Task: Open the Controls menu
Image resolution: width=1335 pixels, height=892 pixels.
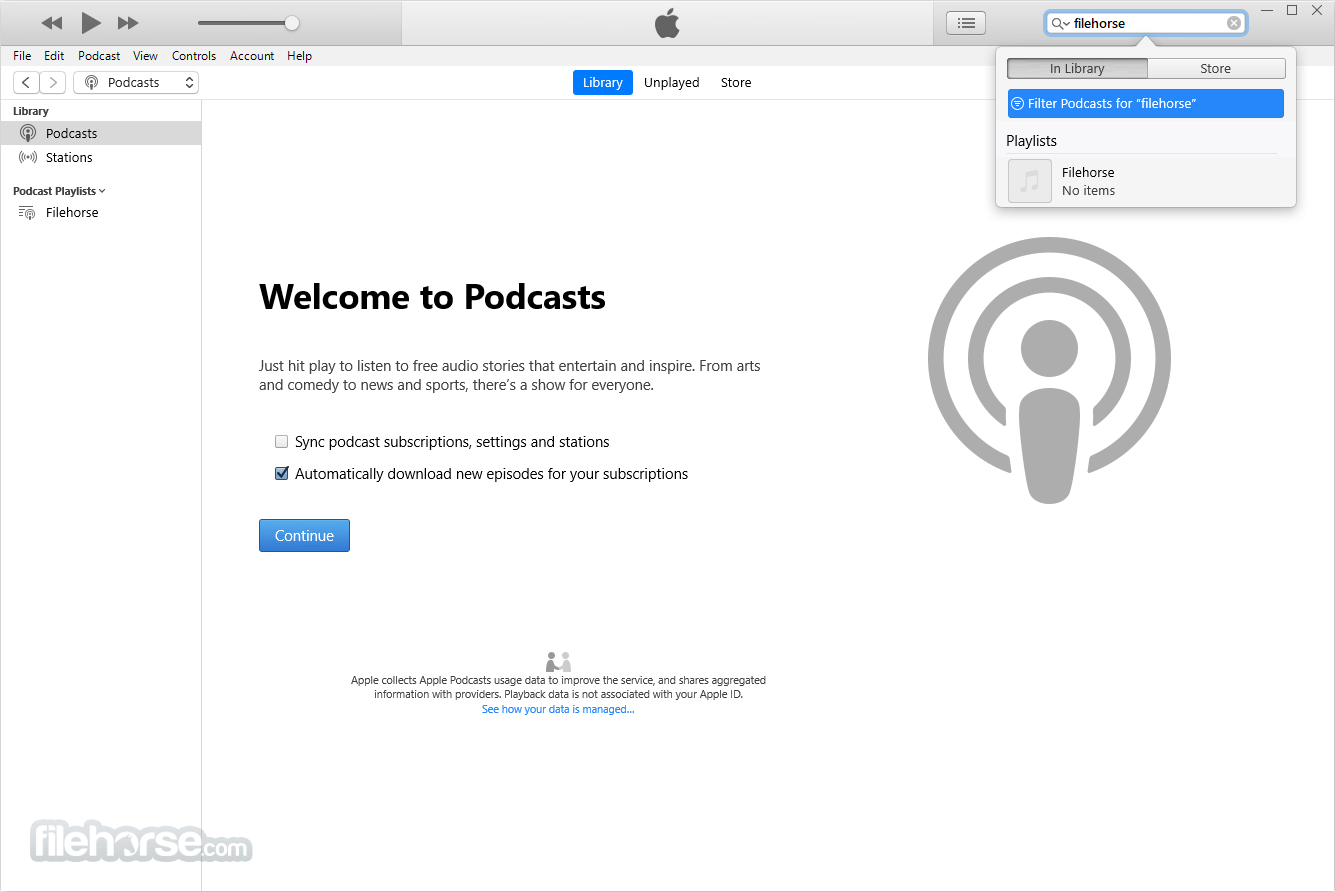Action: point(194,56)
